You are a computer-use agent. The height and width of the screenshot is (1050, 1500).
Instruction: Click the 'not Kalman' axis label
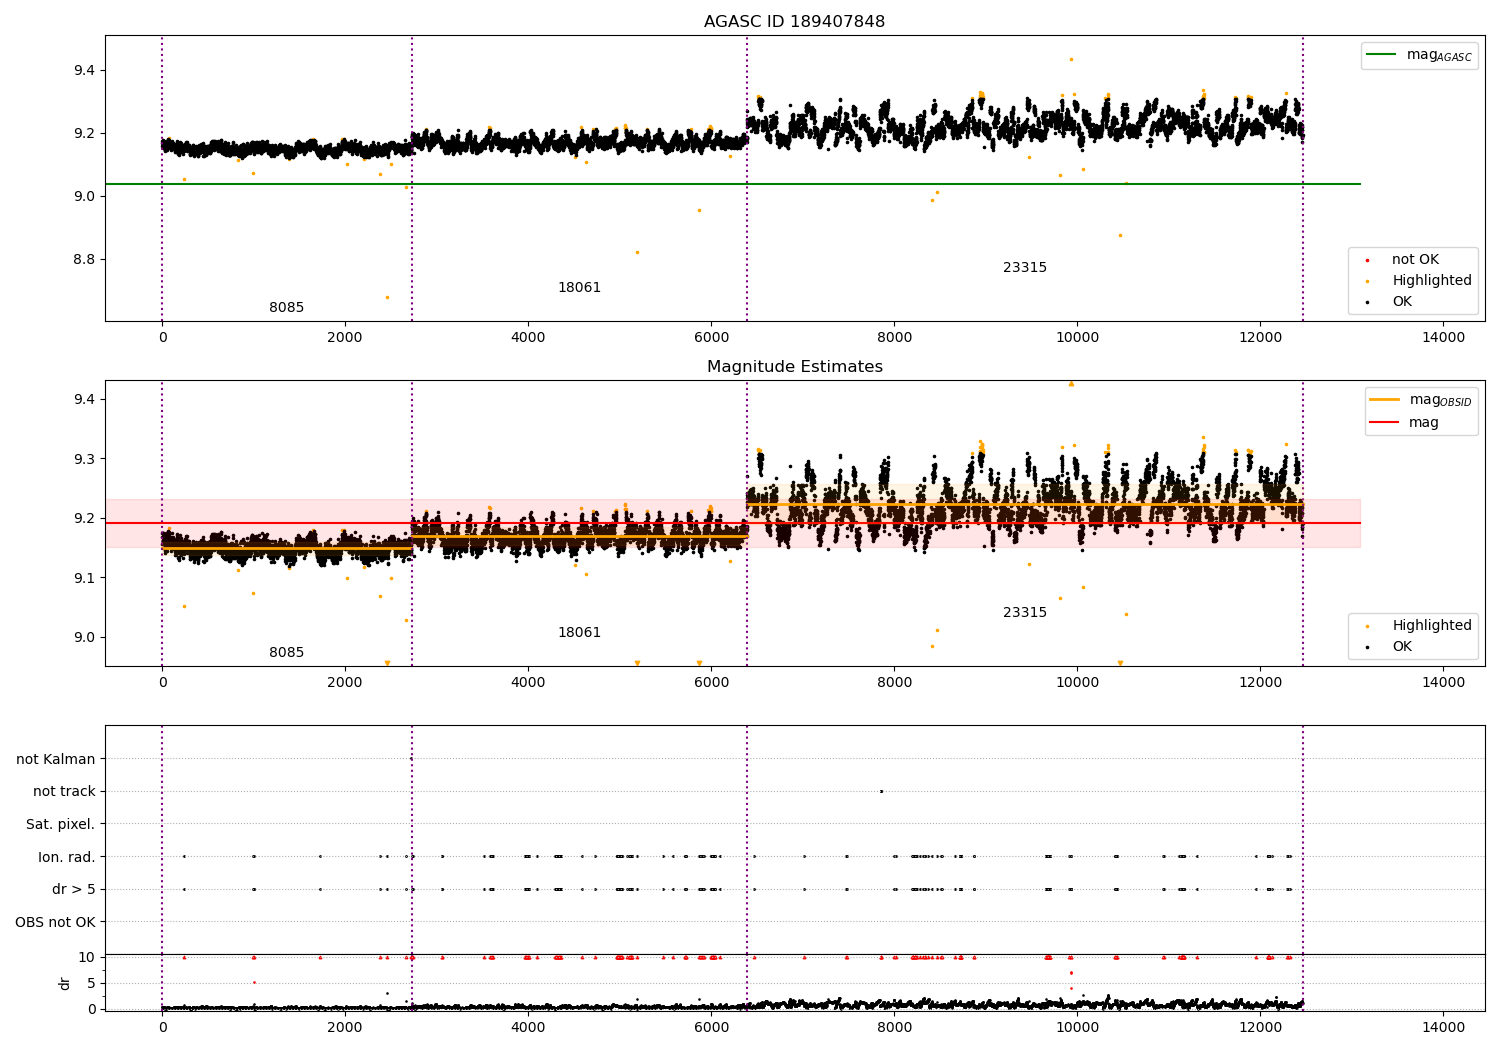click(x=56, y=760)
